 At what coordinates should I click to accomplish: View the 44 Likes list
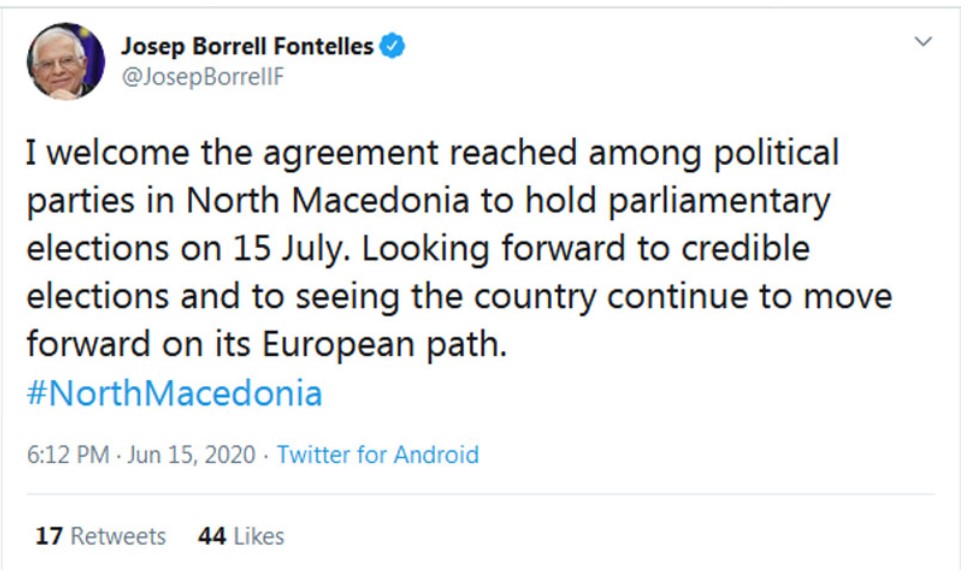[x=241, y=536]
